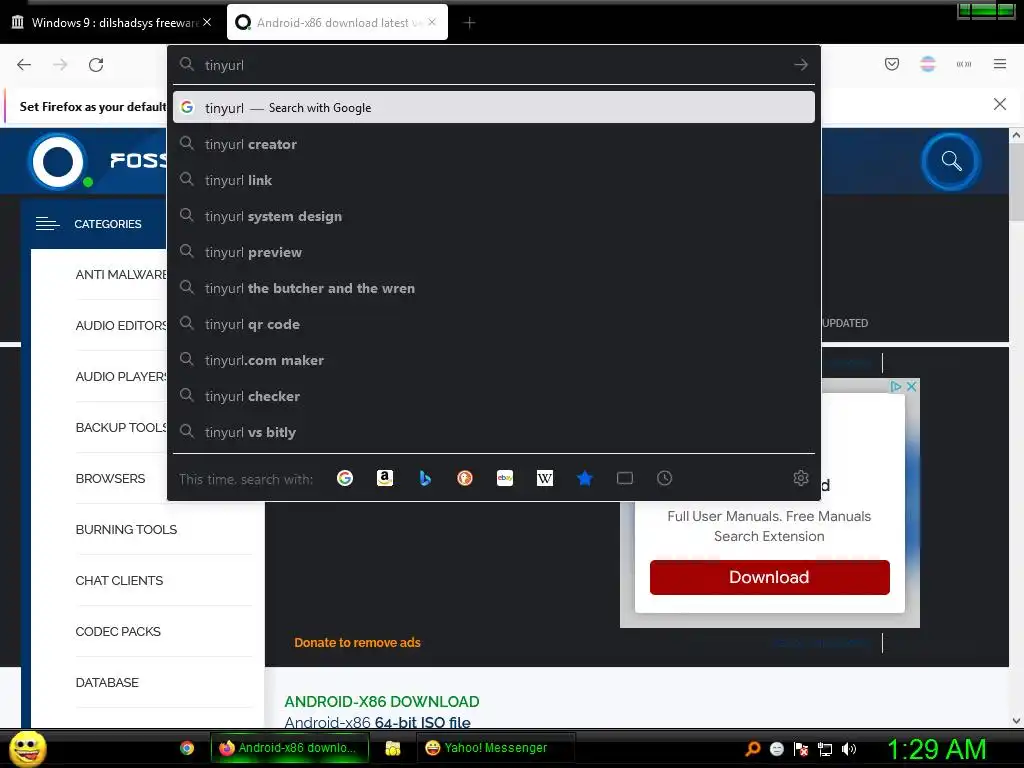Open CODEC PACKS category
1024x768 pixels.
click(x=118, y=632)
